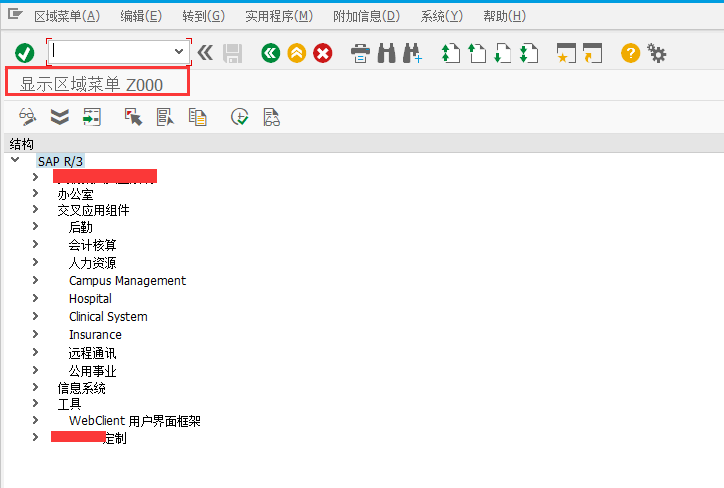The image size is (724, 488).
Task: Go to First page icon
Action: tap(451, 53)
